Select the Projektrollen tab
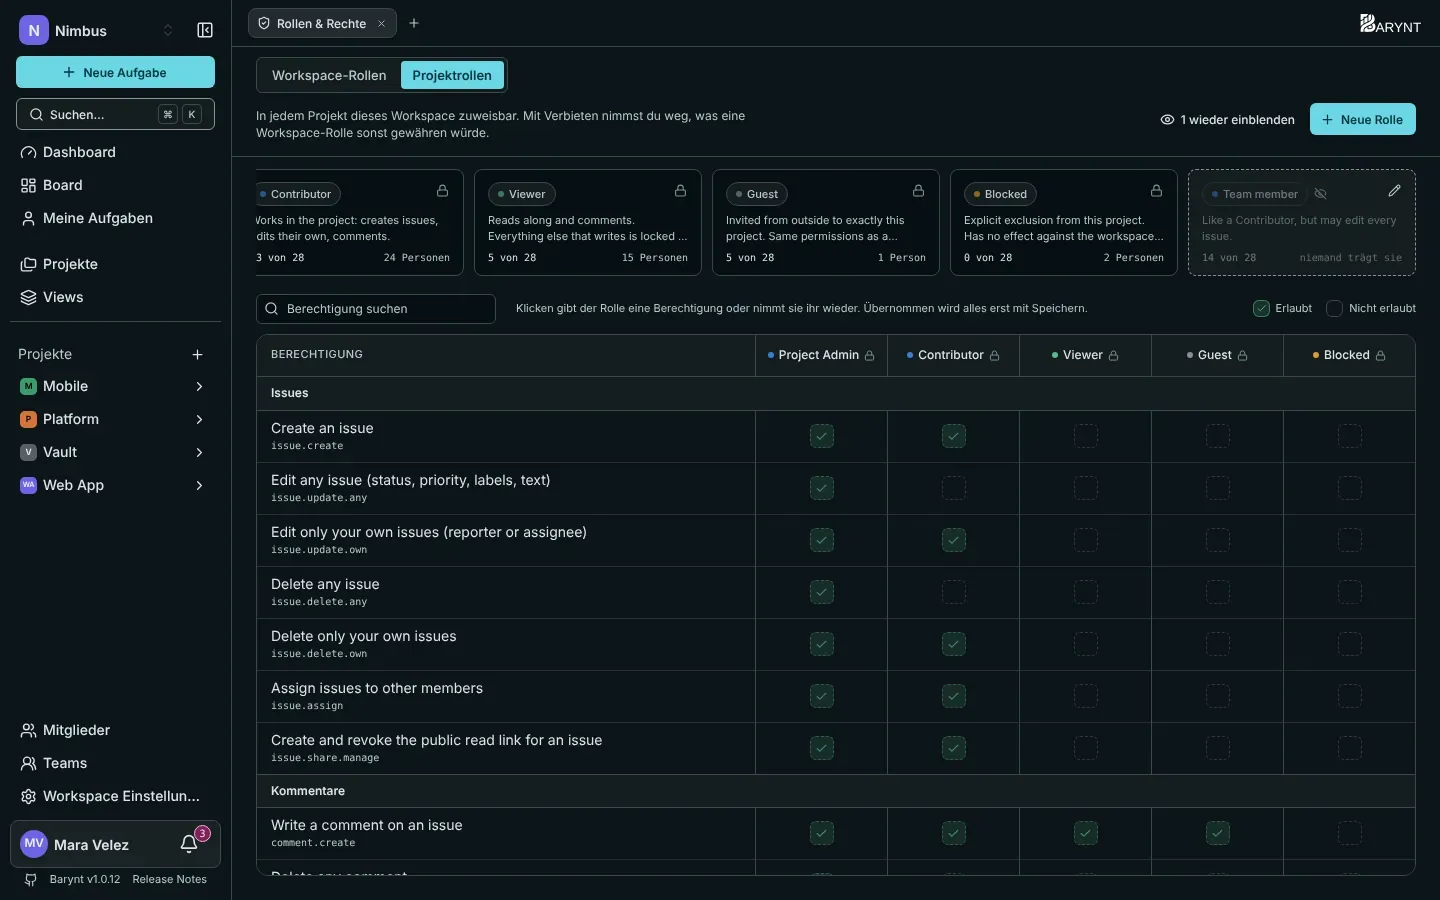The height and width of the screenshot is (900, 1440). pyautogui.click(x=452, y=75)
